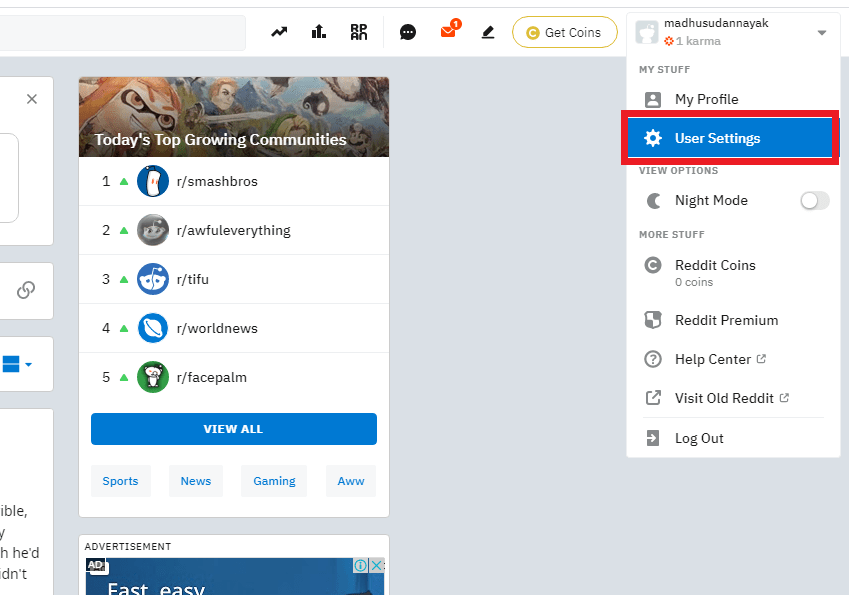Select the Gaming category button

click(274, 481)
